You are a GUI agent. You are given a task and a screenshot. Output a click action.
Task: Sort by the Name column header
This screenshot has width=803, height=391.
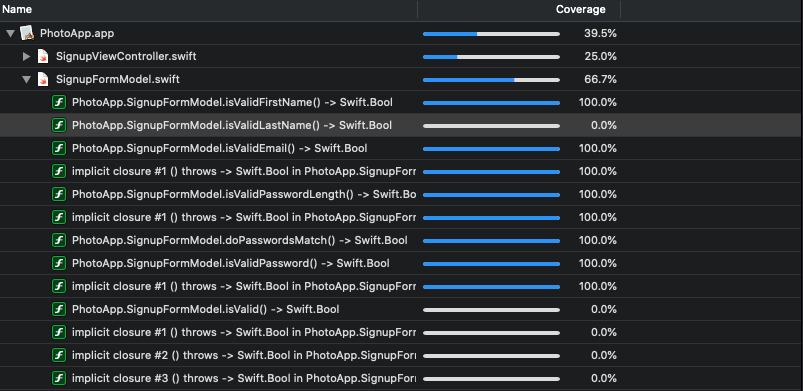tap(17, 9)
